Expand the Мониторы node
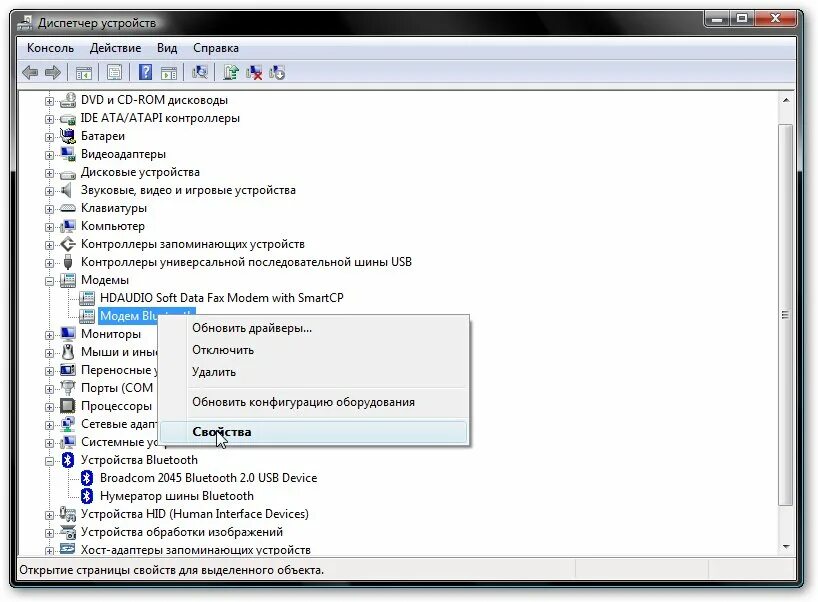This screenshot has height=602, width=818. coord(49,335)
